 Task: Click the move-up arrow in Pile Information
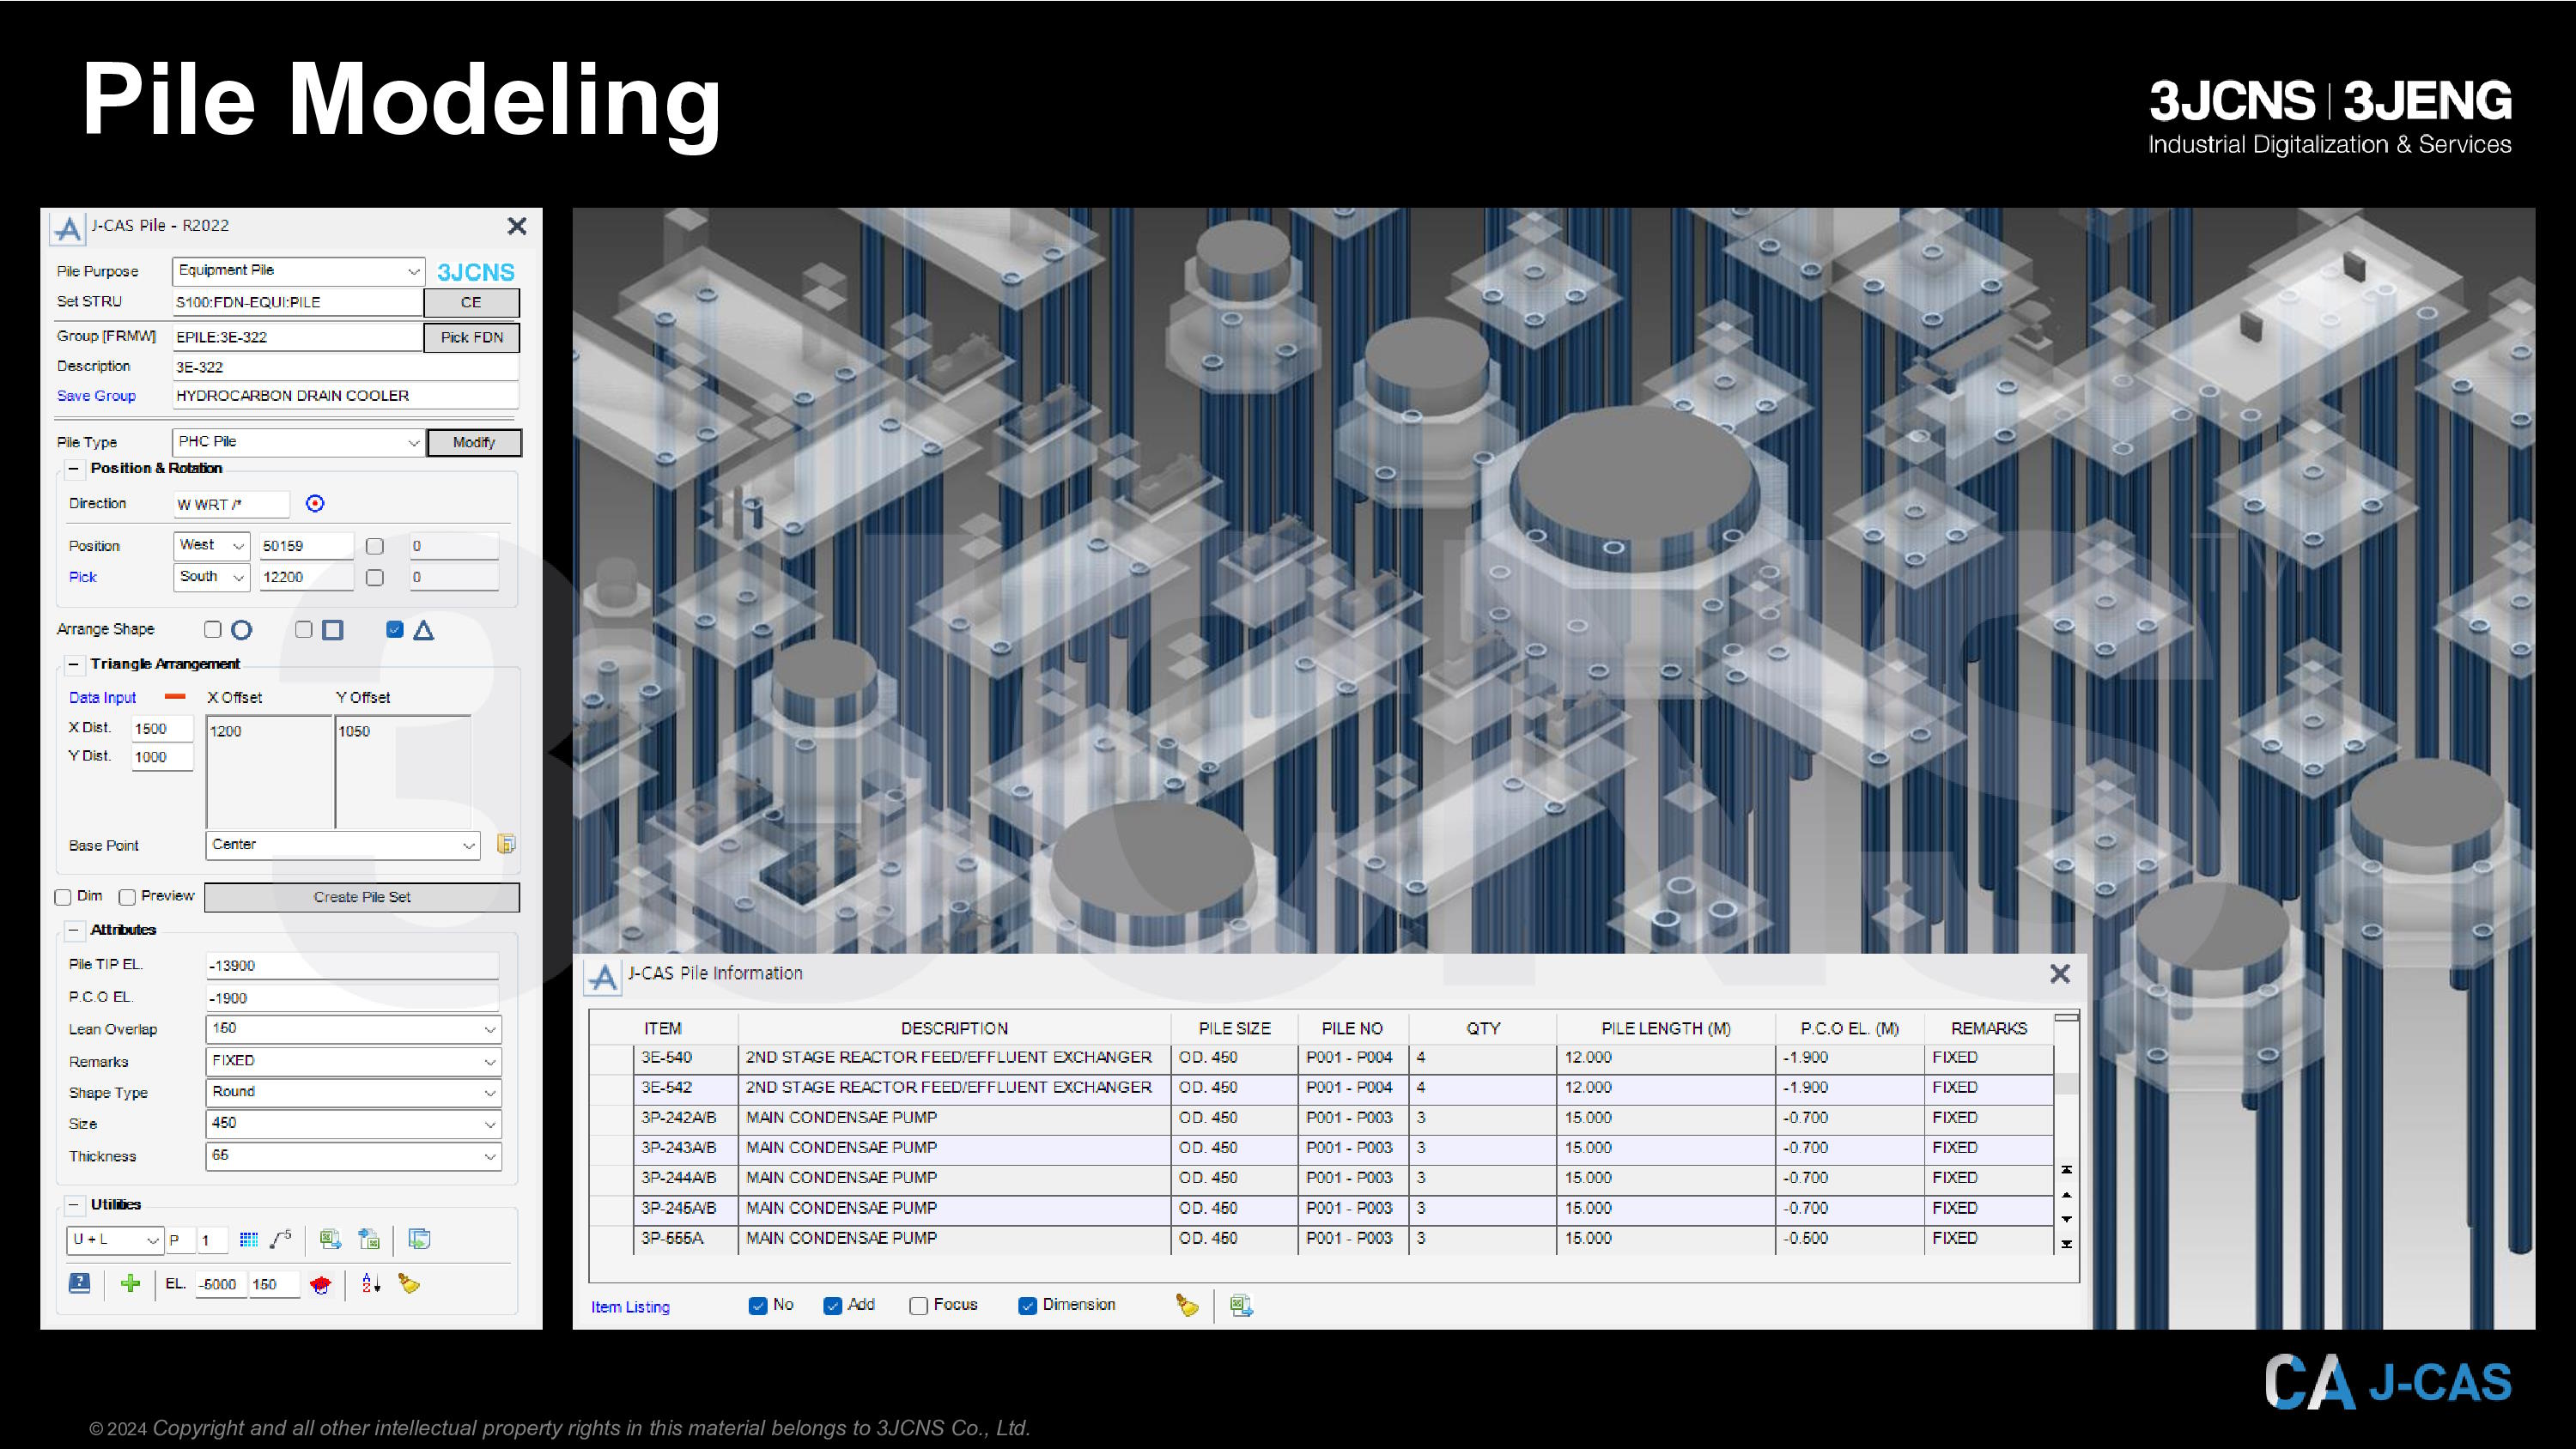(2066, 1195)
